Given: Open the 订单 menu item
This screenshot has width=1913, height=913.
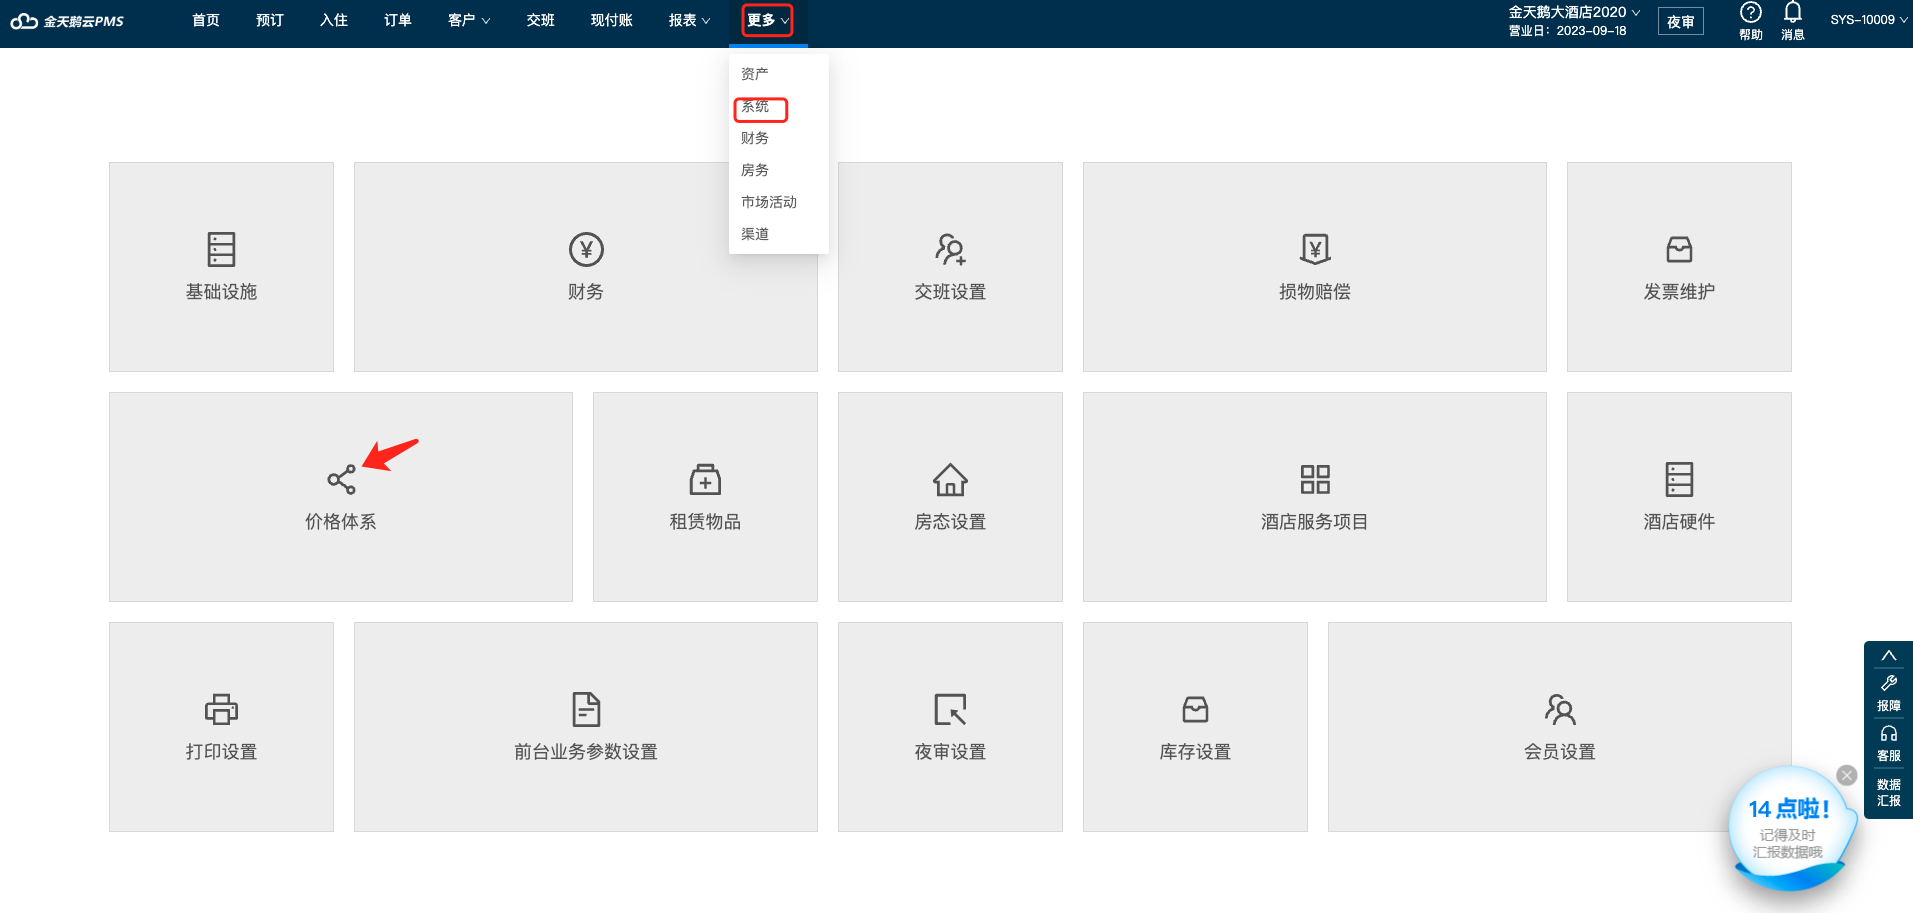Looking at the screenshot, I should click(x=398, y=20).
